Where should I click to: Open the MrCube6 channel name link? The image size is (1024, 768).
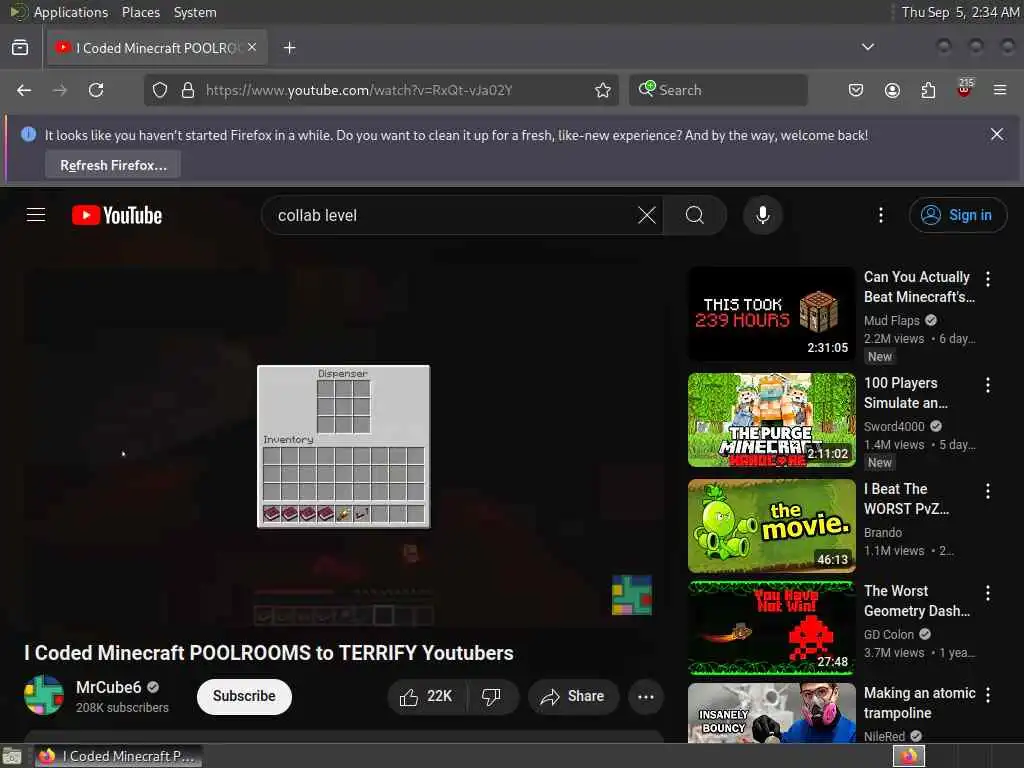(x=108, y=687)
